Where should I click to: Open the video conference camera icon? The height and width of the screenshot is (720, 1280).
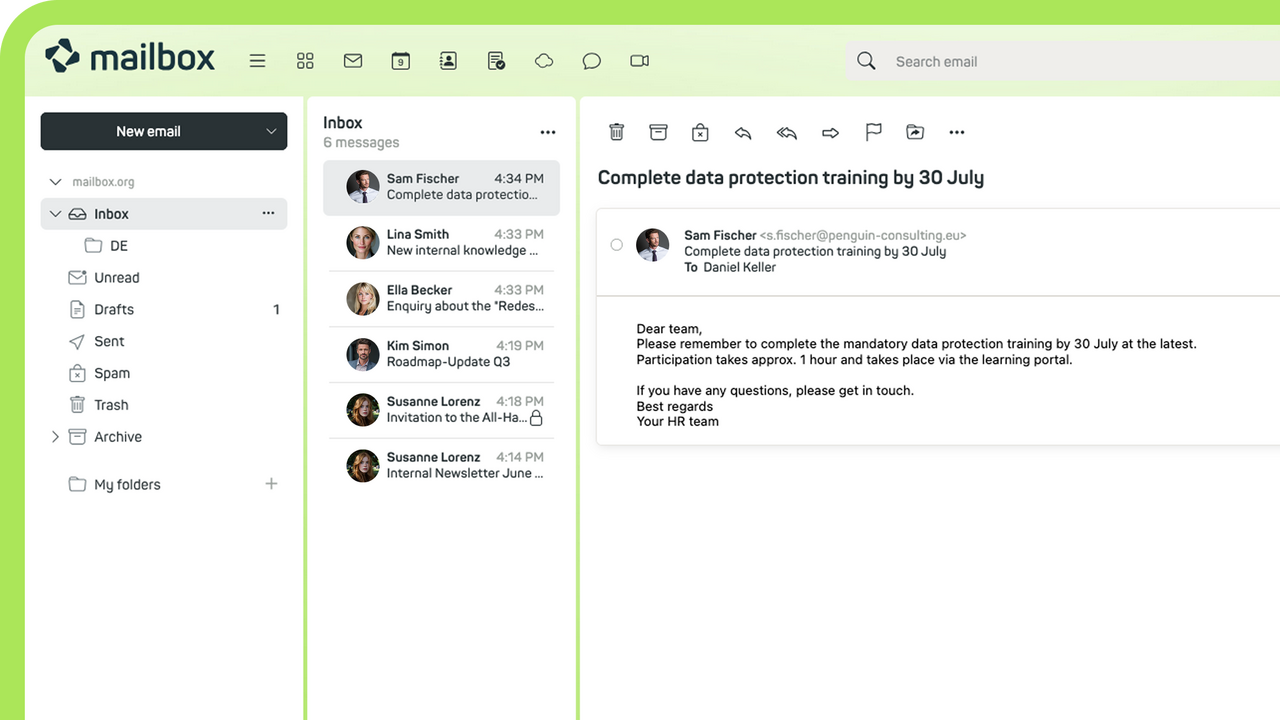pos(640,61)
